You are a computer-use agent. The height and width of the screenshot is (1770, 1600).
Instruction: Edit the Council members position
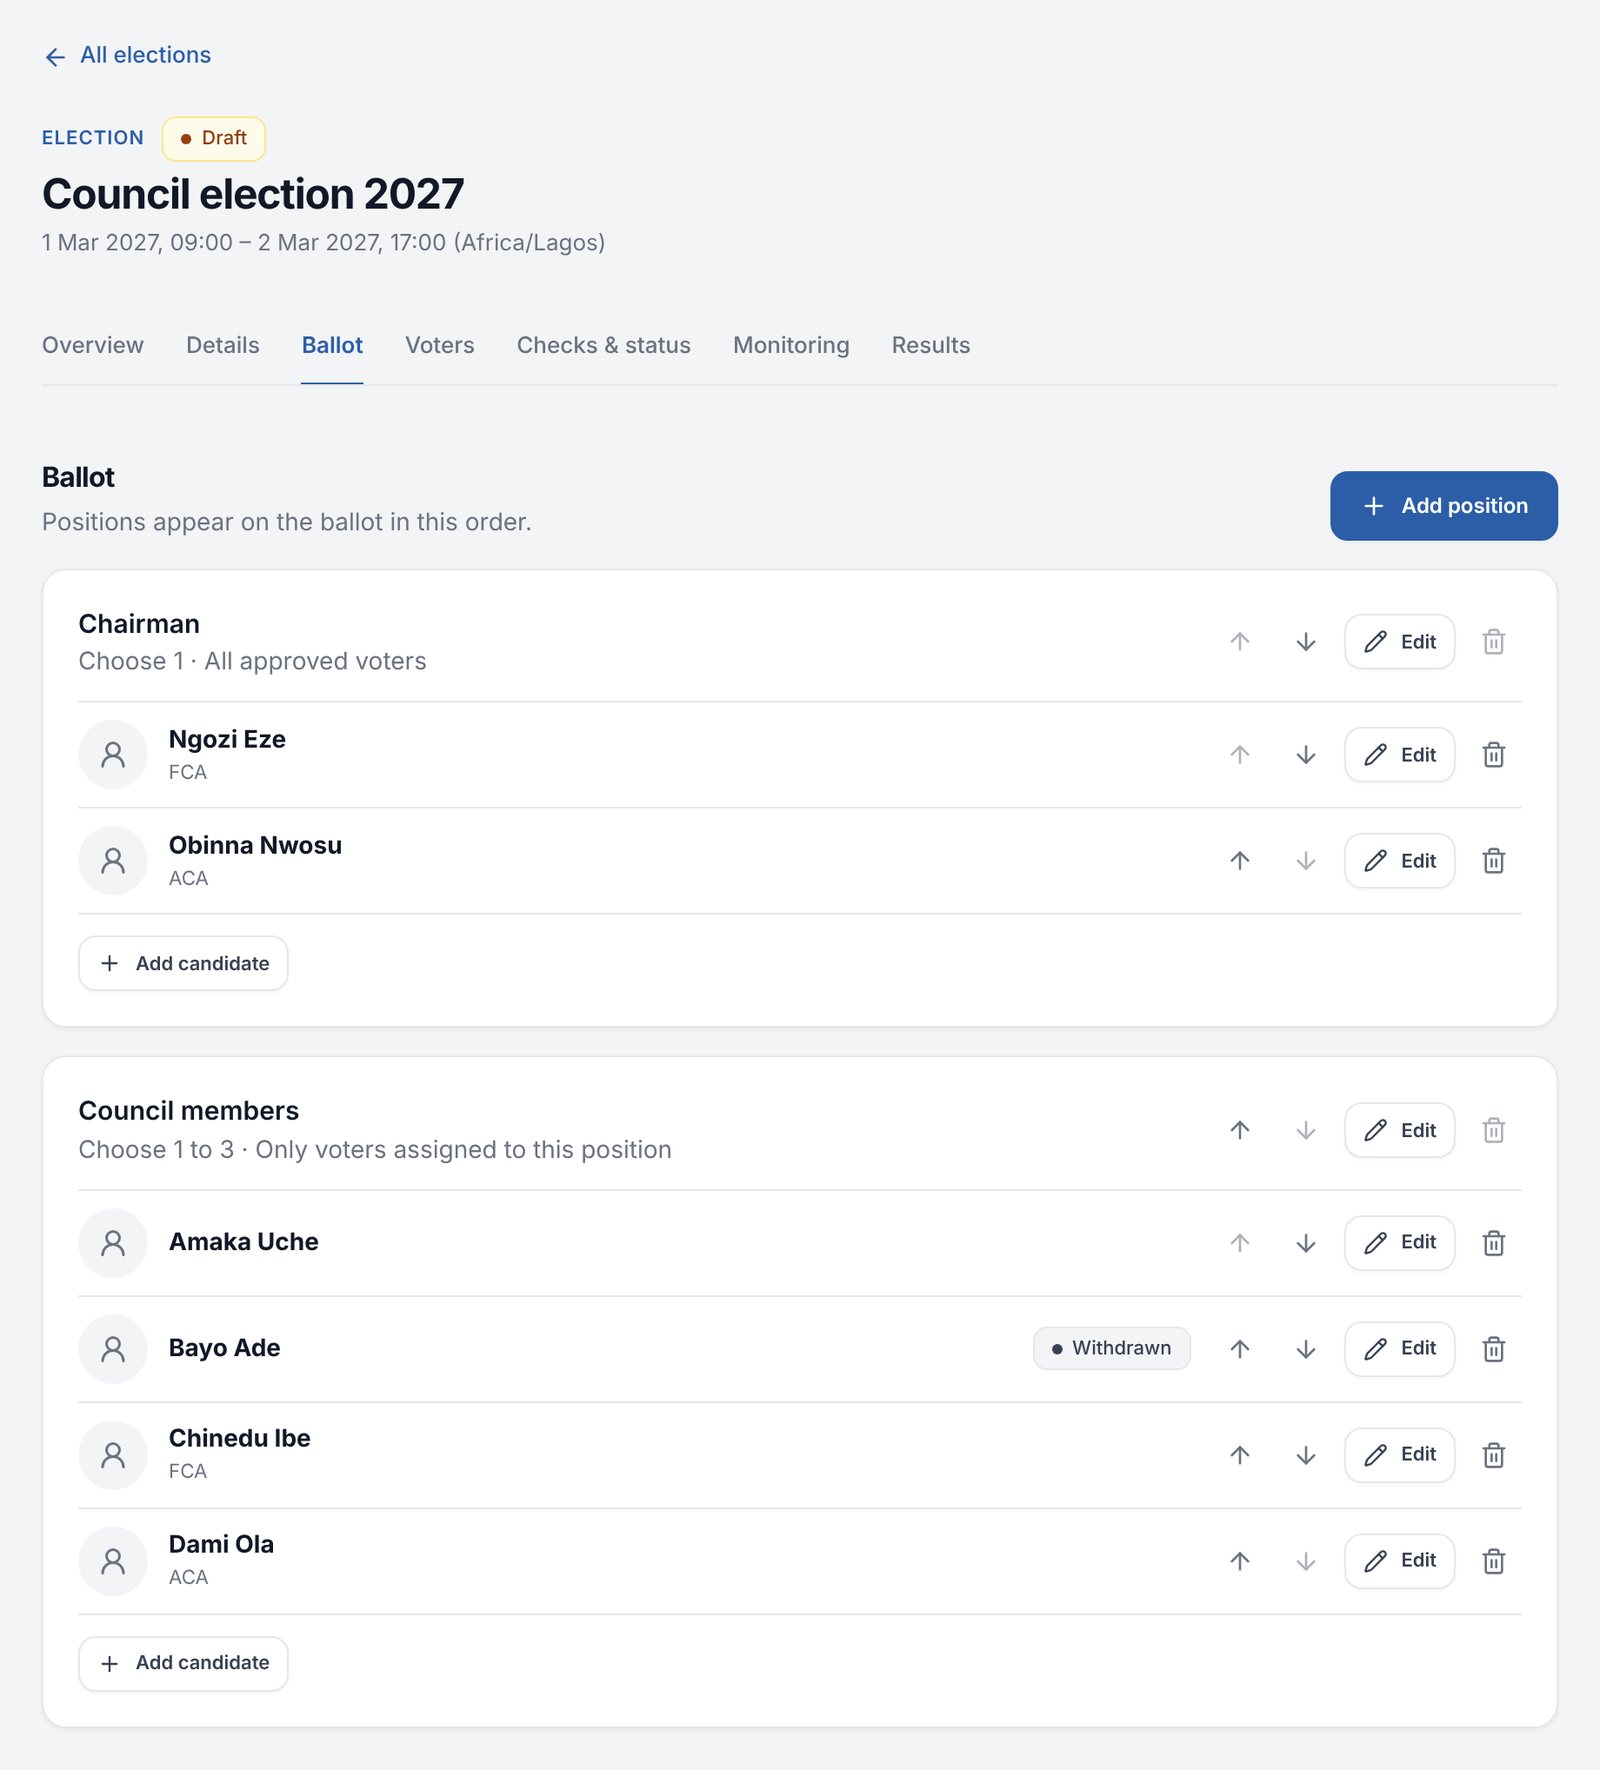tap(1400, 1130)
